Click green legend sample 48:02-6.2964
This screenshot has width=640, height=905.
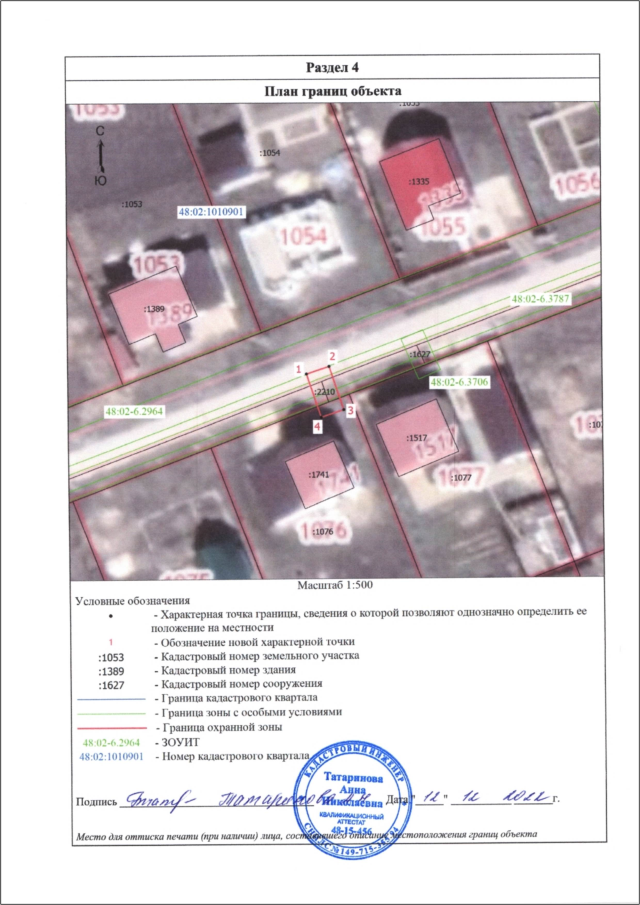click(x=111, y=742)
